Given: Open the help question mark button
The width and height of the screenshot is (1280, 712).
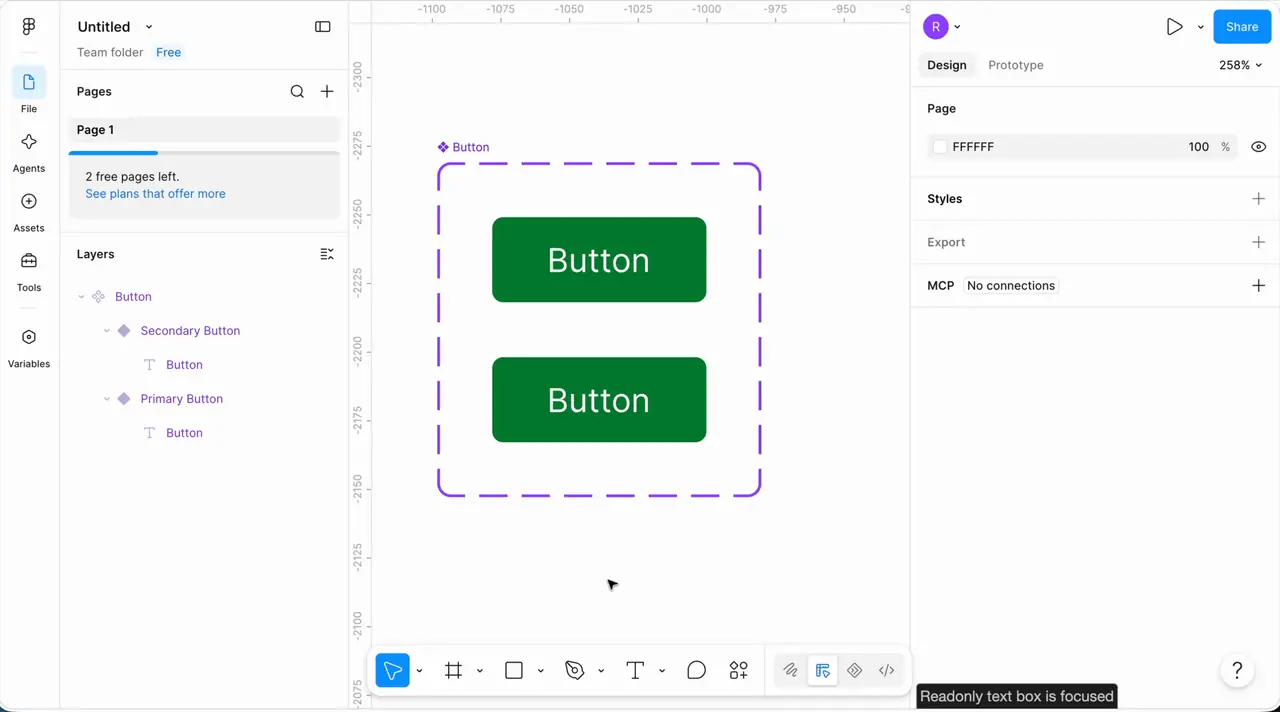Looking at the screenshot, I should coord(1237,671).
